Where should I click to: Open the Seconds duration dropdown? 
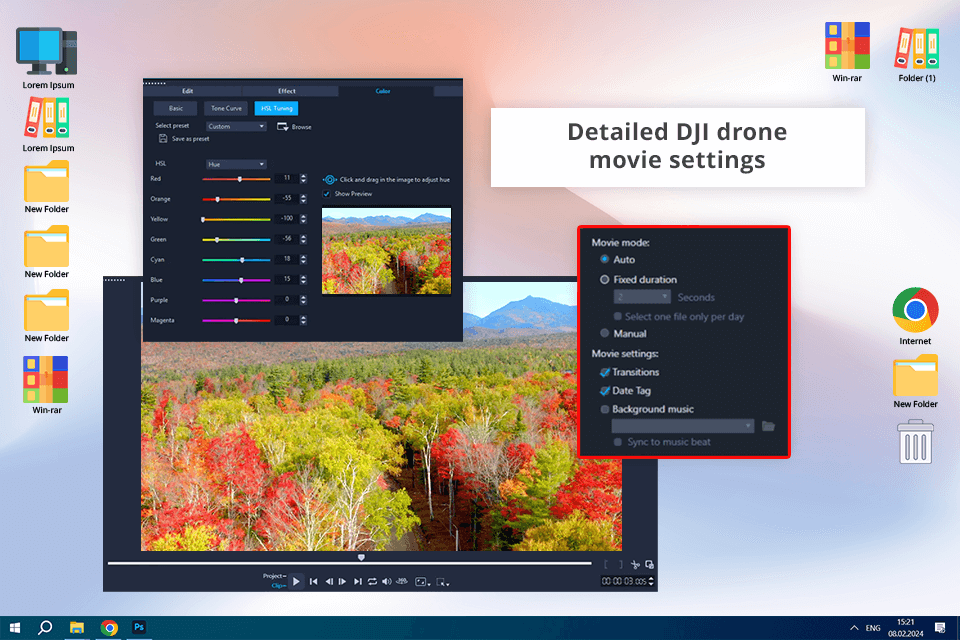pyautogui.click(x=642, y=297)
